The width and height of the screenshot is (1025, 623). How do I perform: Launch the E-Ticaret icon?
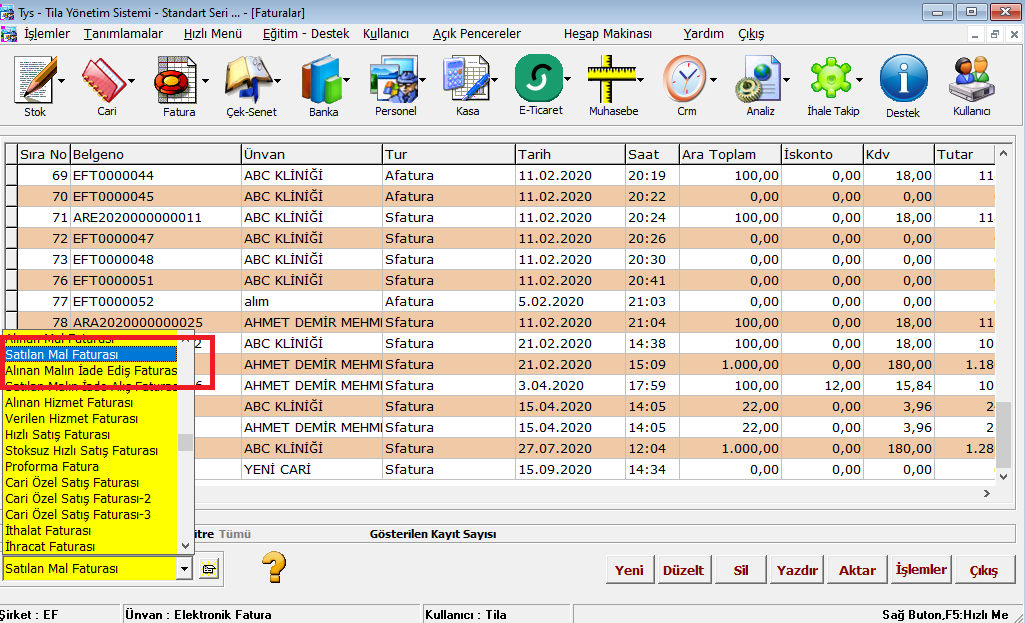pos(539,83)
